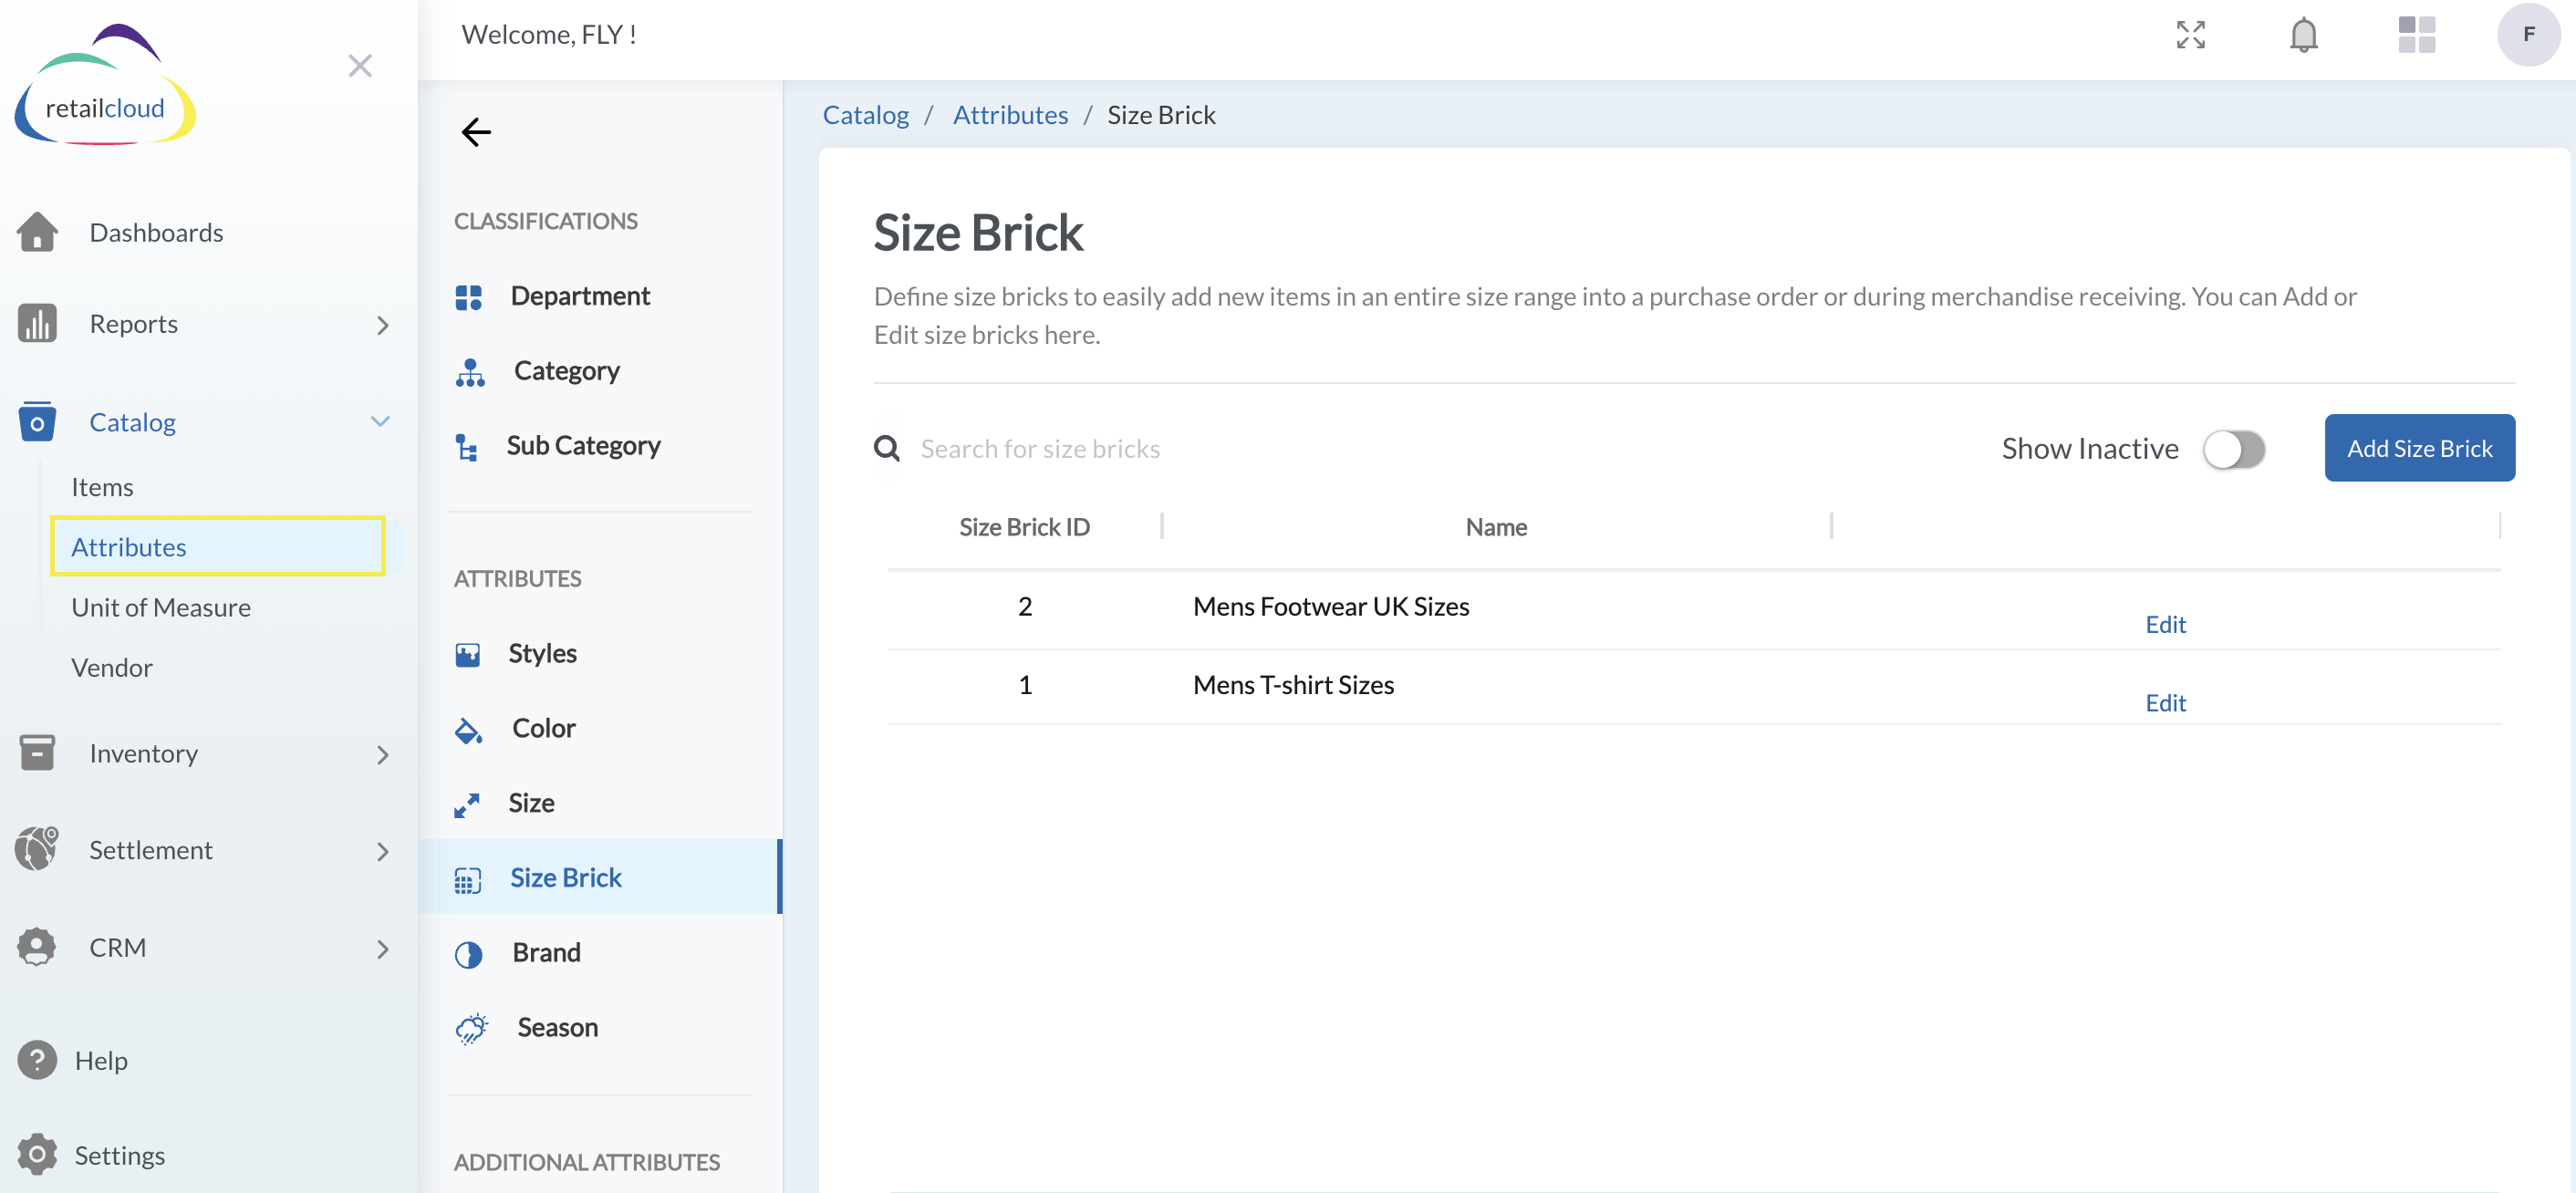Screen dimensions: 2576x1193
Task: Open Season attribute
Action: (557, 1027)
